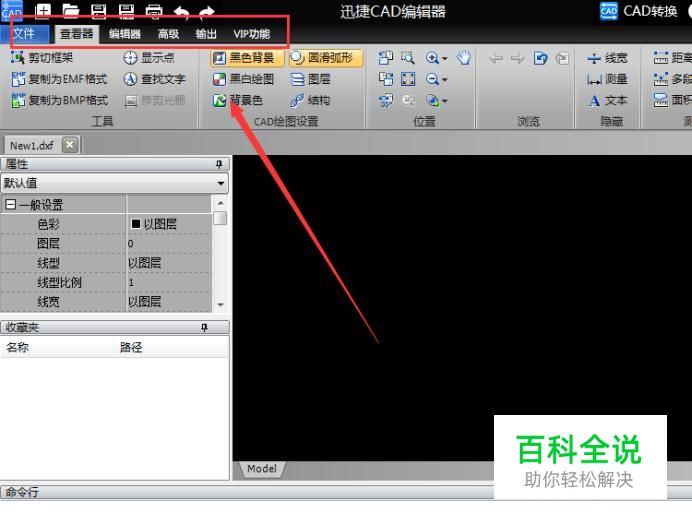The image size is (692, 524).
Task: Expand the dropdown arrow beside the globe magnifier icon
Action: [x=444, y=102]
